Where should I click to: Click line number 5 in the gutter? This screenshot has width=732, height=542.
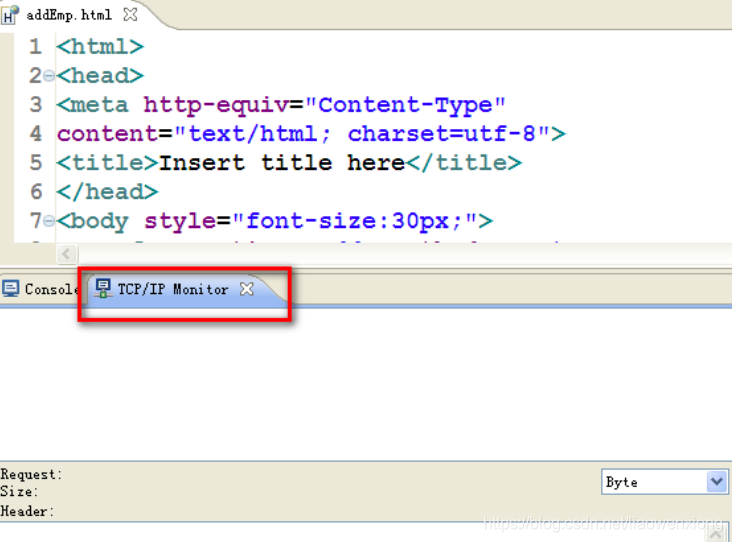[36, 163]
